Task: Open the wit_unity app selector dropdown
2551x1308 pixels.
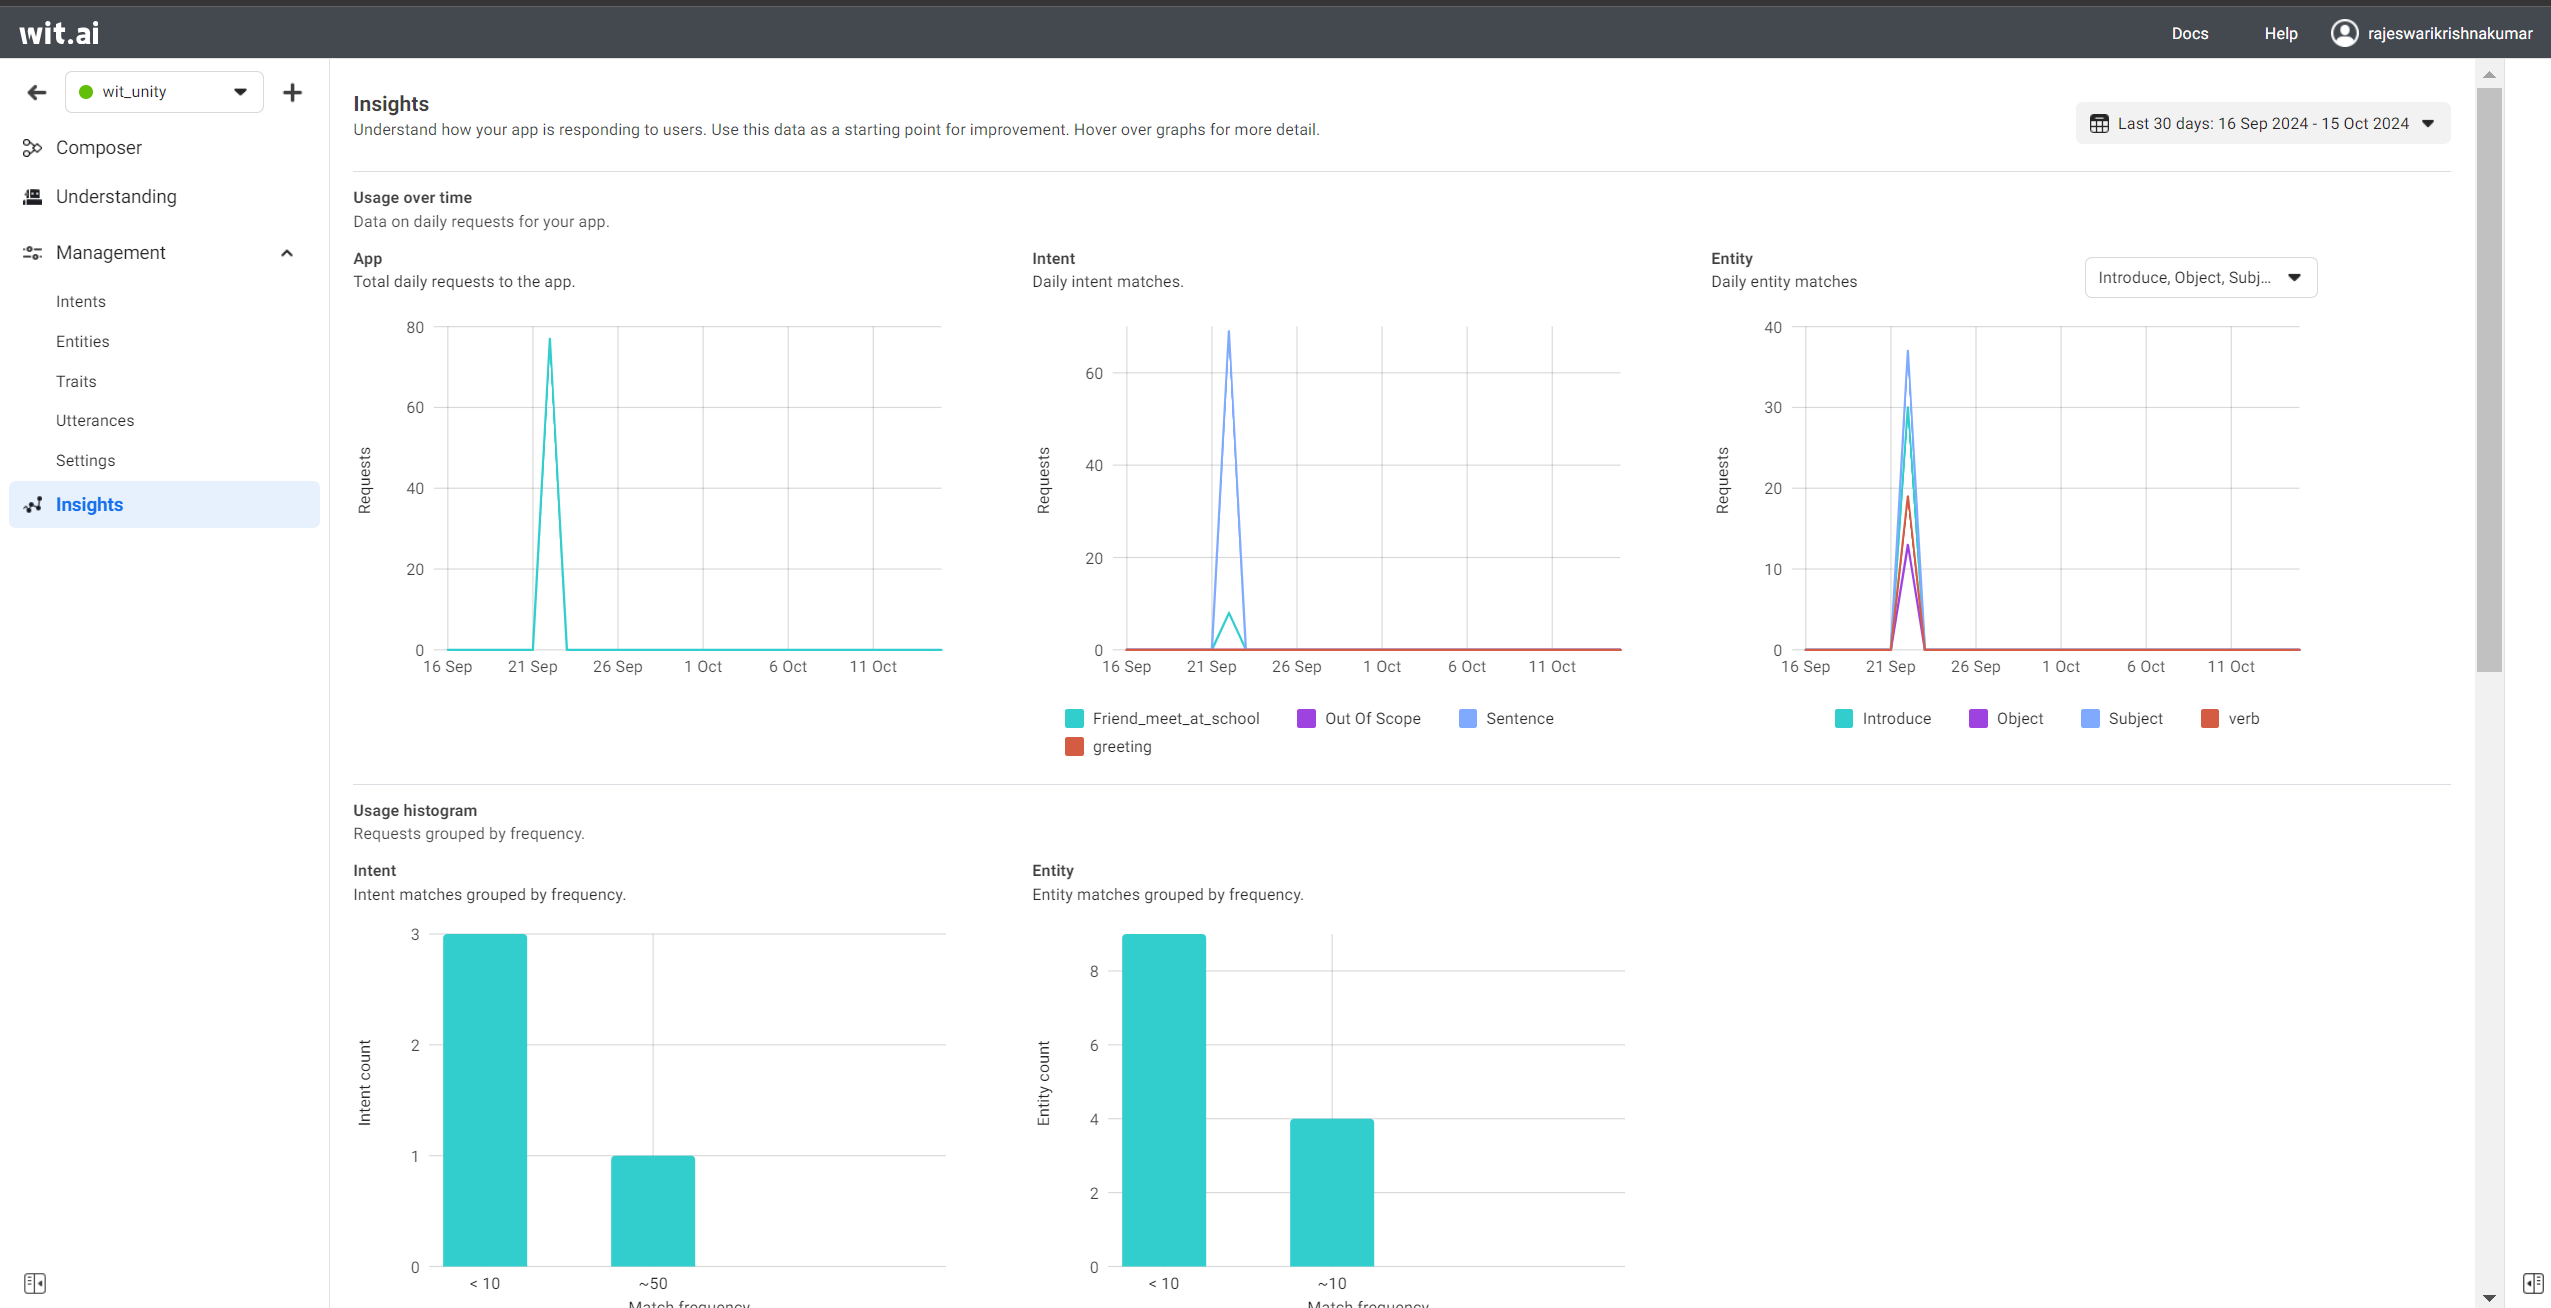Action: point(164,92)
